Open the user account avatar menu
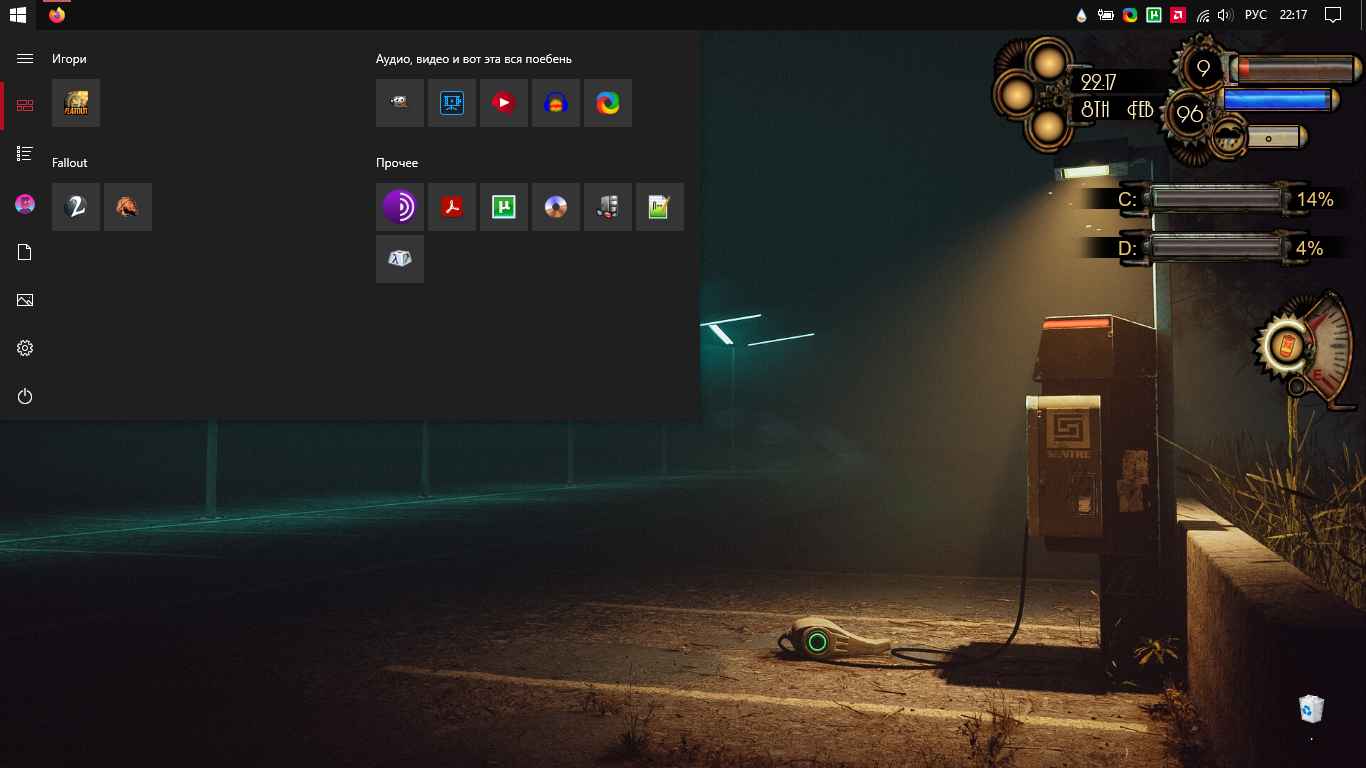 coord(25,204)
